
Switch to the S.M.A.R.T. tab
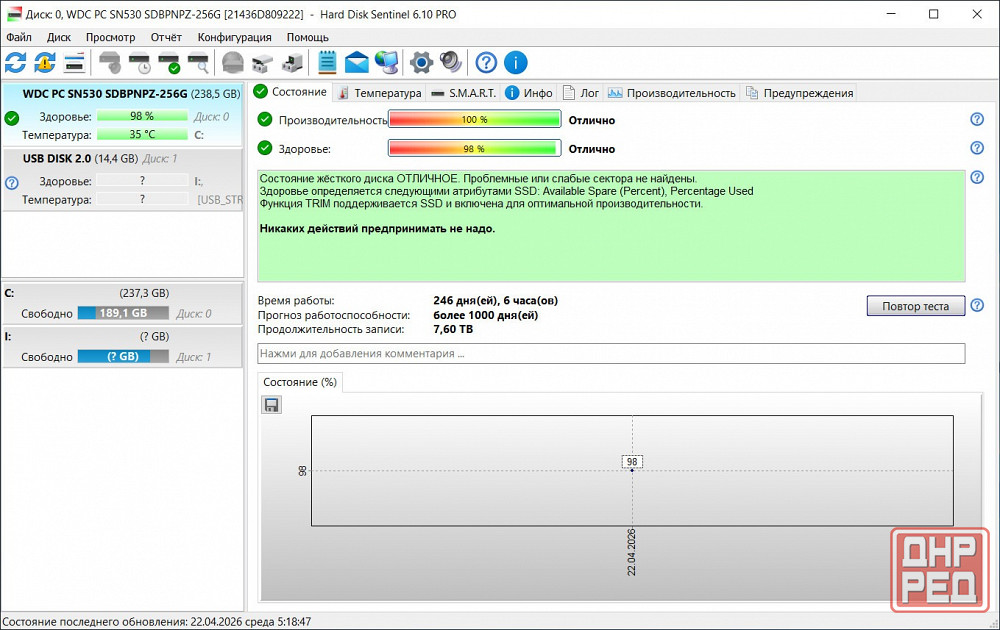click(x=463, y=93)
